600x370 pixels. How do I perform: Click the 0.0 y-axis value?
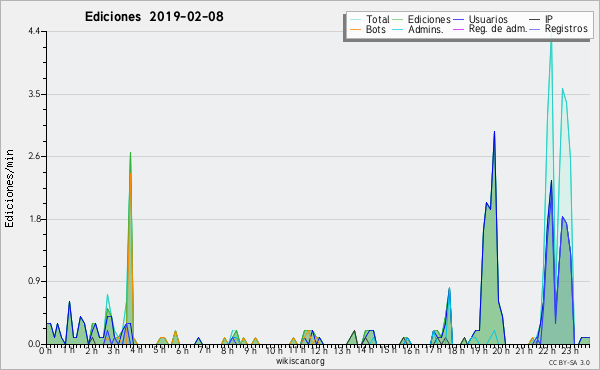click(34, 344)
